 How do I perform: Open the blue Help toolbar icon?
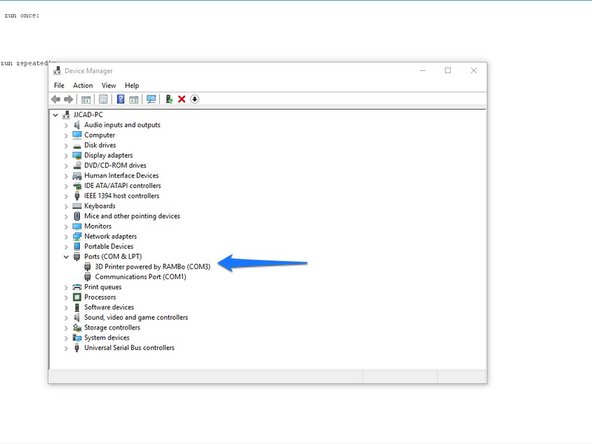pos(120,99)
